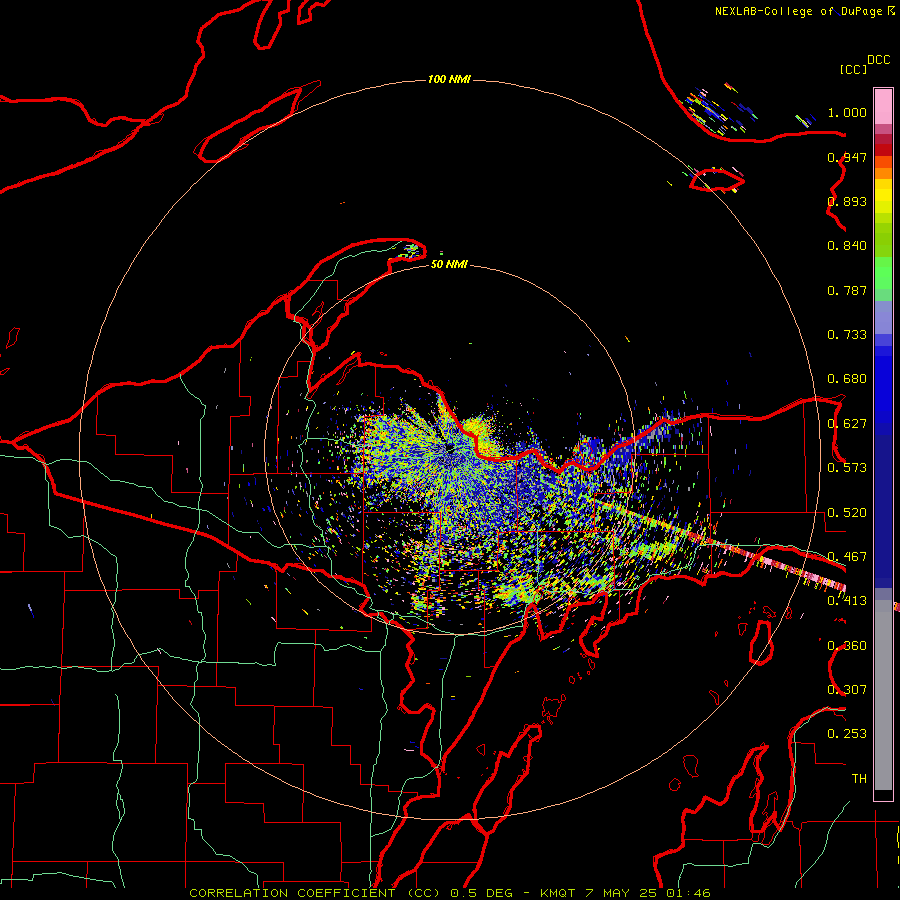Screen dimensions: 900x900
Task: Click the 1.000 scale value
Action: tap(847, 112)
